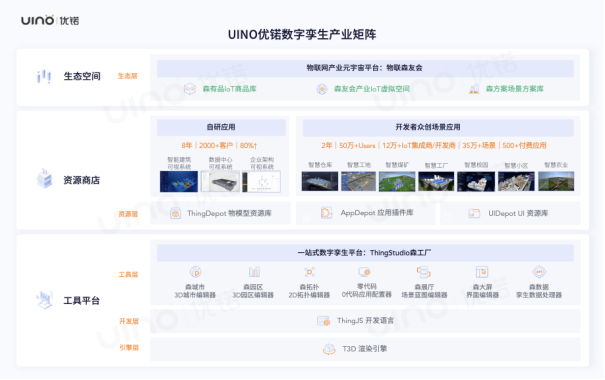This screenshot has height=380, width=605.
Task: Open the 智慧小区 scene thumbnail
Action: click(x=516, y=181)
